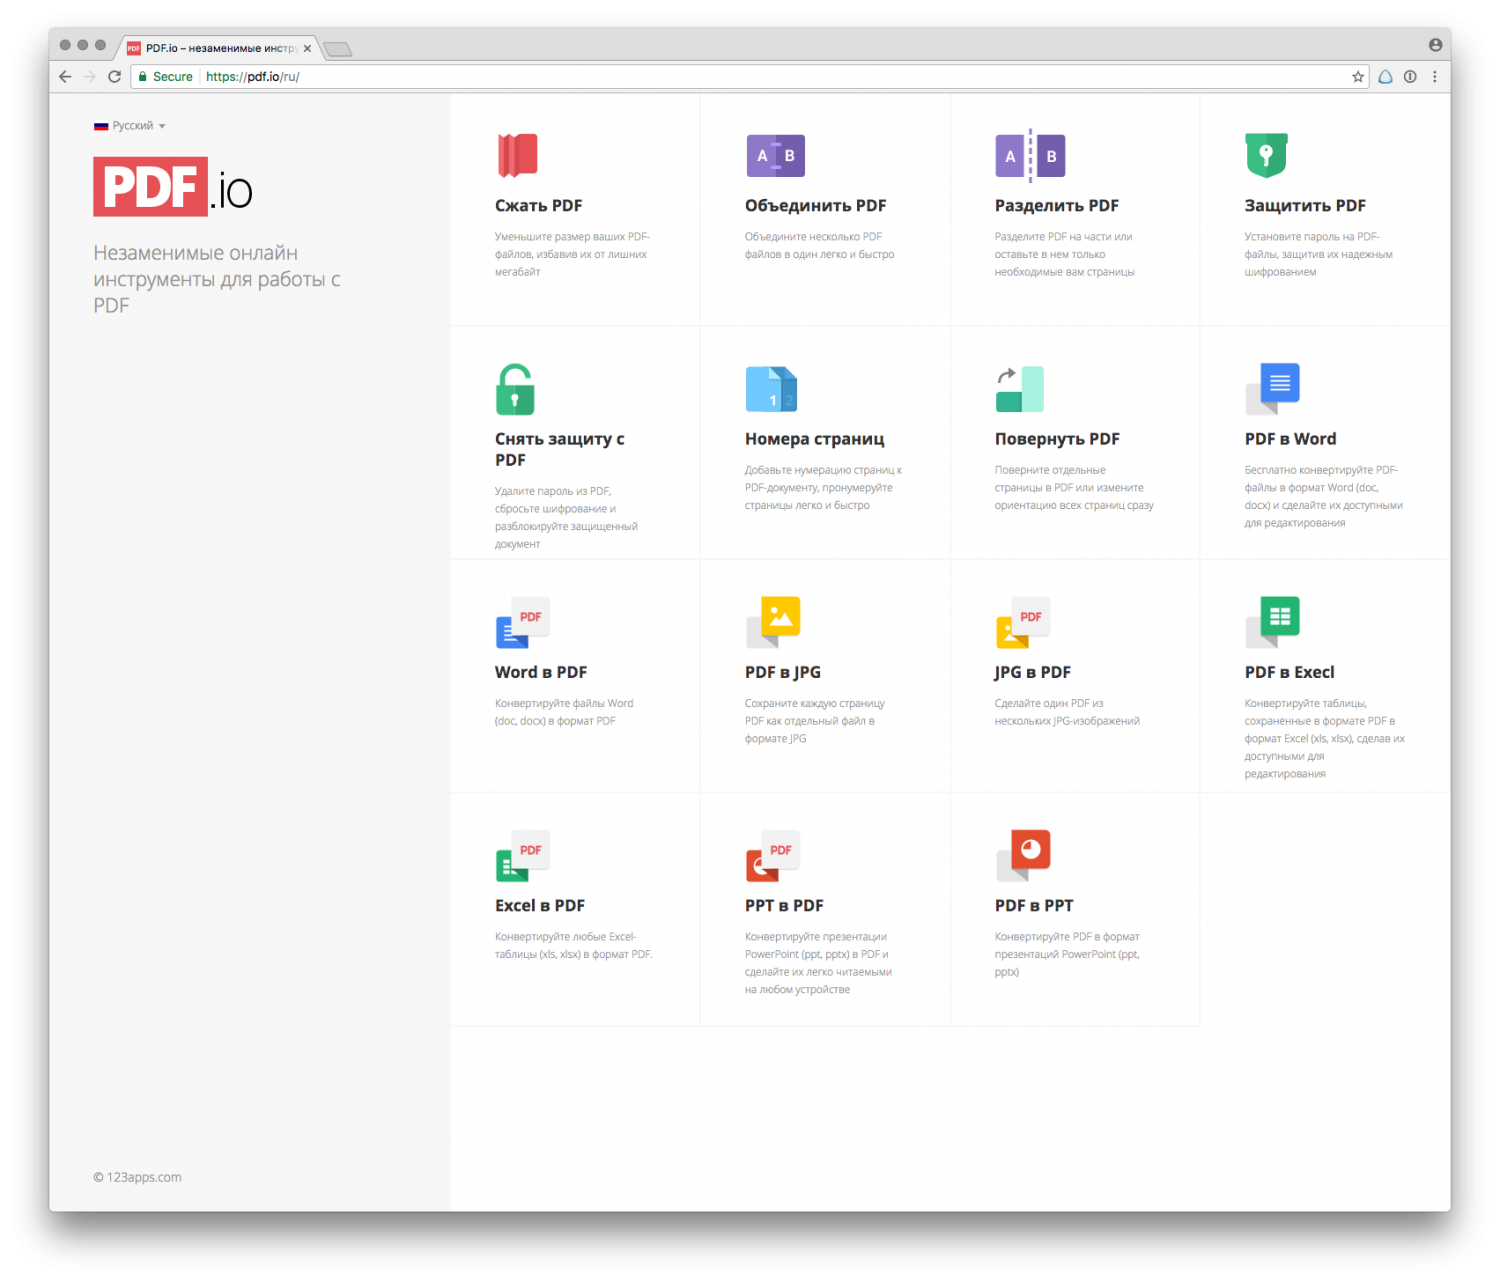The height and width of the screenshot is (1282, 1500).
Task: Select the PDF.io browser tab
Action: click(x=219, y=48)
